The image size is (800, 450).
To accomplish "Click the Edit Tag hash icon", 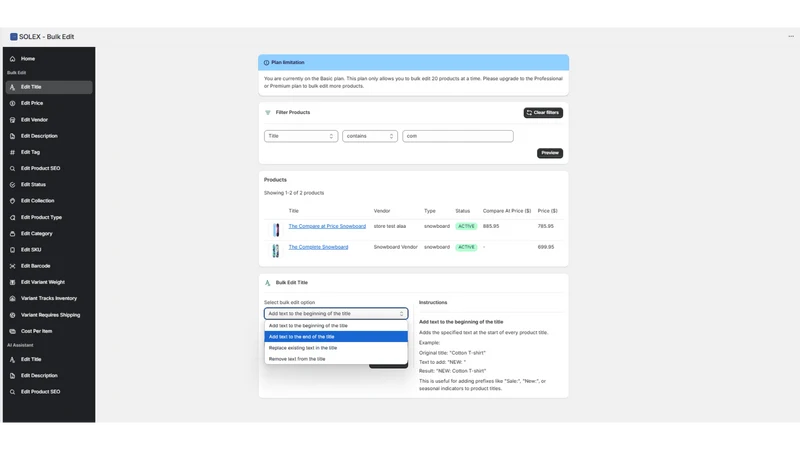I will pyautogui.click(x=12, y=152).
